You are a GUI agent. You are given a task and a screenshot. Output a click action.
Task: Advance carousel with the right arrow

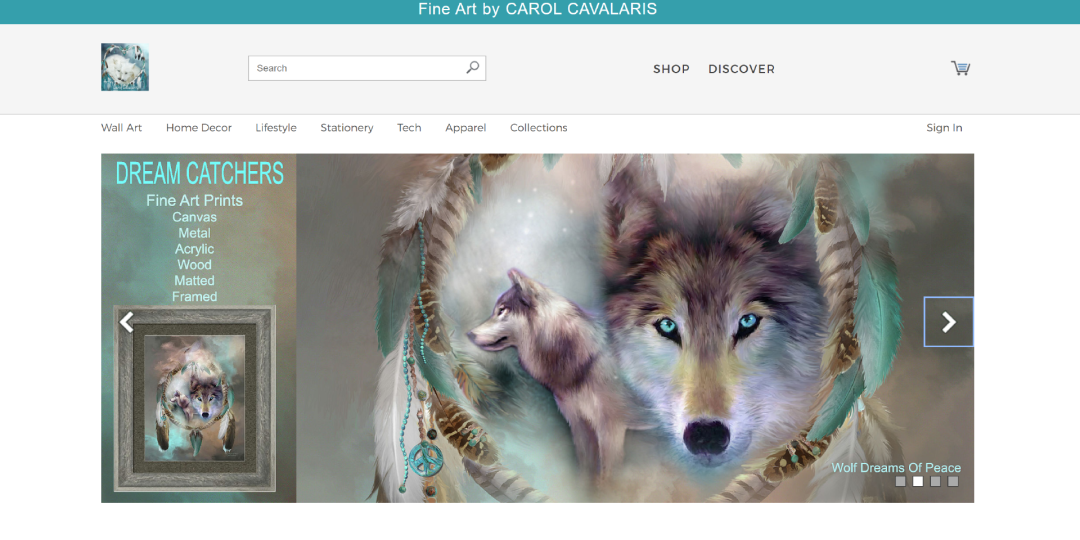tap(948, 322)
